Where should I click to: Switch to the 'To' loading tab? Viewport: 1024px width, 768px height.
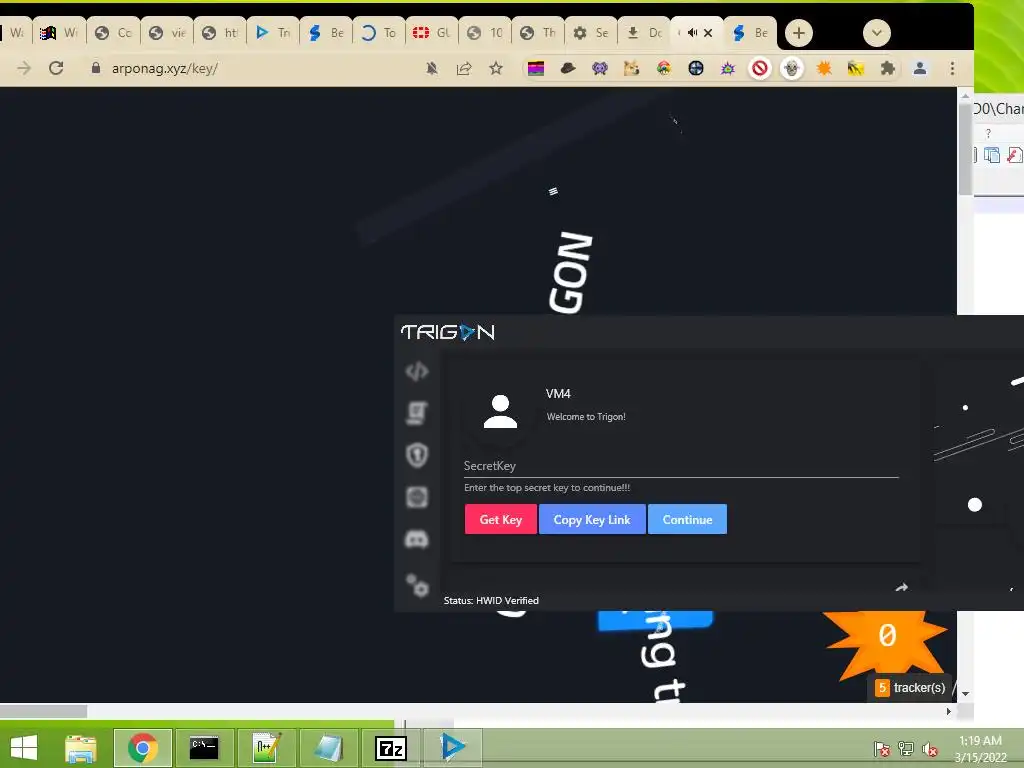click(379, 33)
